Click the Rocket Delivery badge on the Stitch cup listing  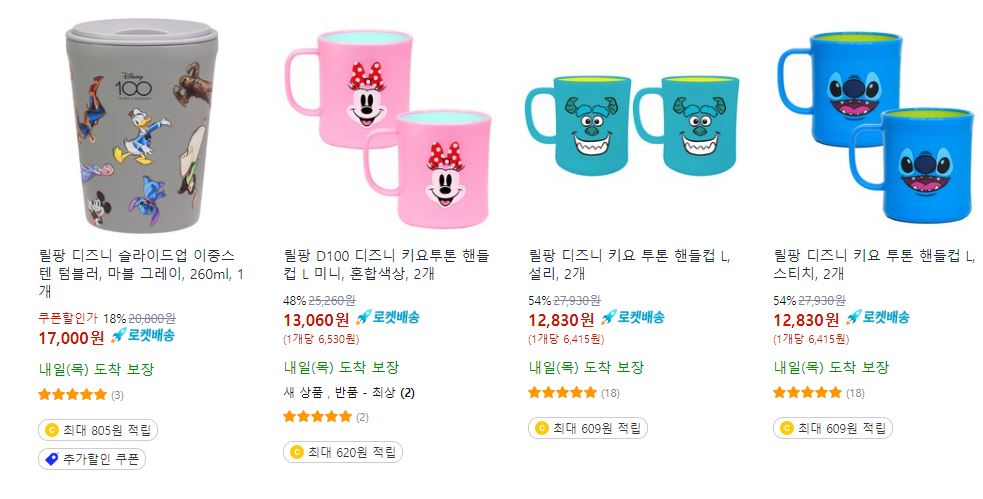coord(878,317)
